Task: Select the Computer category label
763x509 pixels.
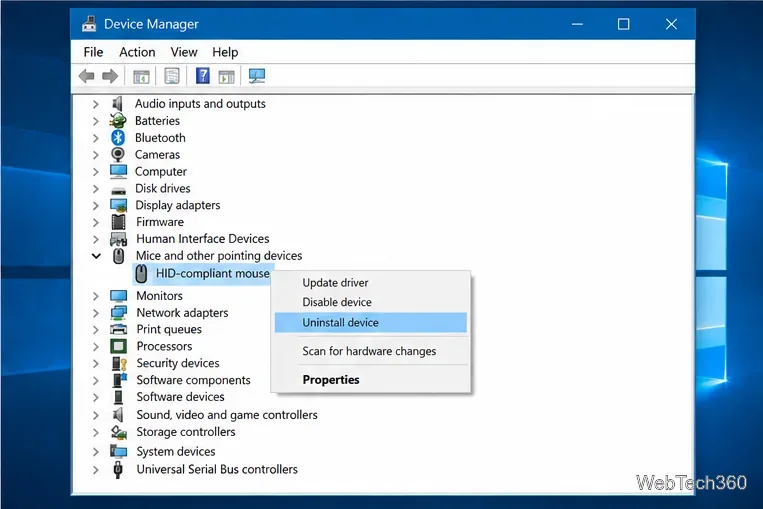Action: [x=161, y=172]
